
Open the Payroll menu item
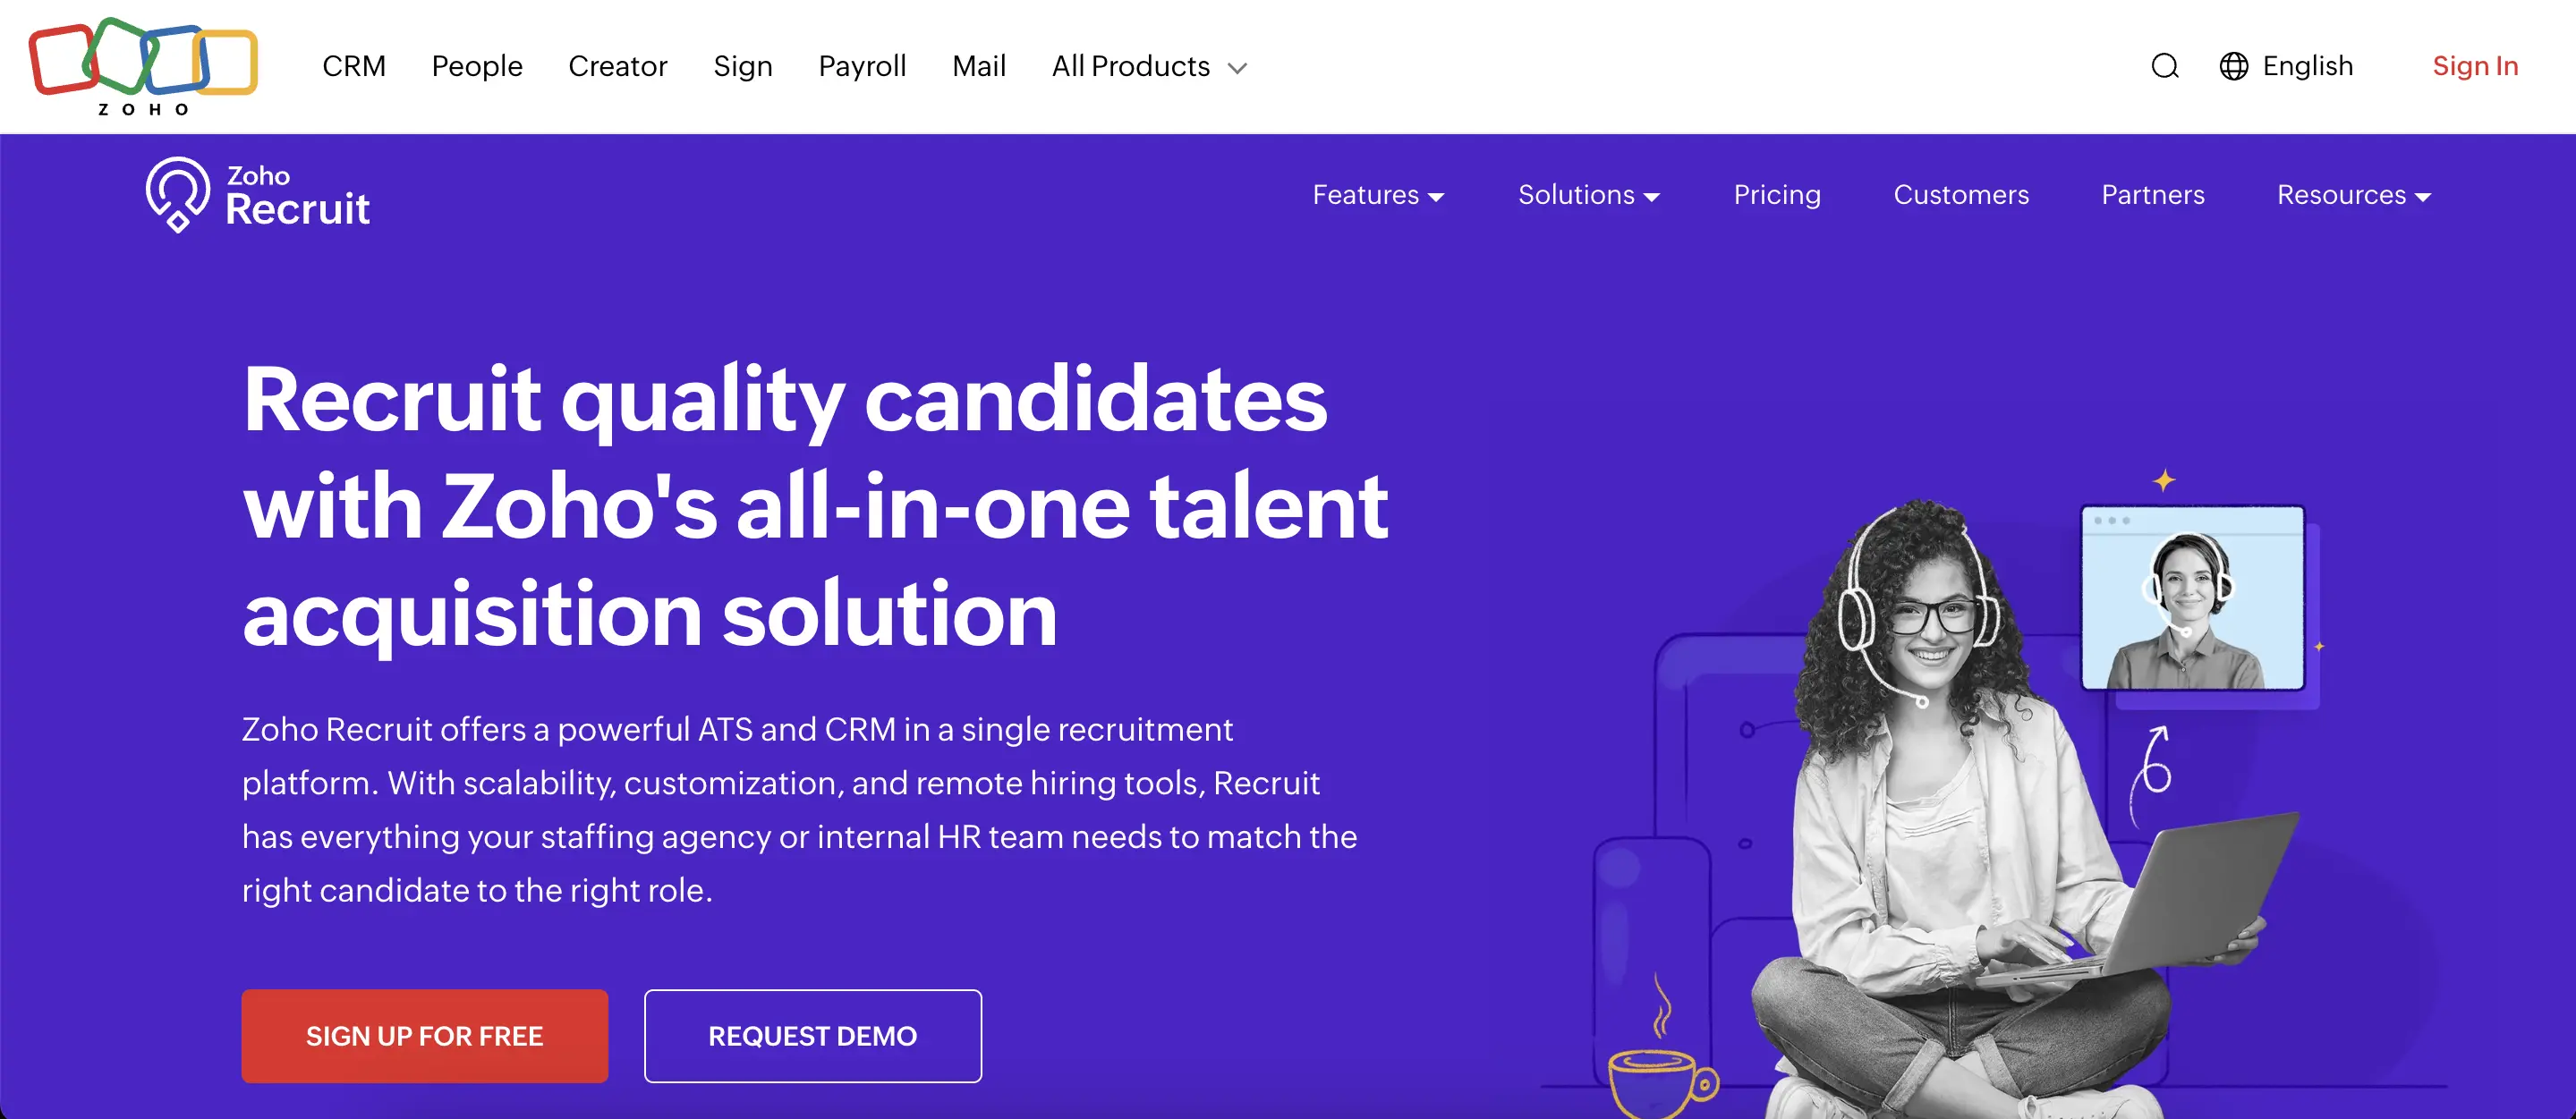pos(862,66)
